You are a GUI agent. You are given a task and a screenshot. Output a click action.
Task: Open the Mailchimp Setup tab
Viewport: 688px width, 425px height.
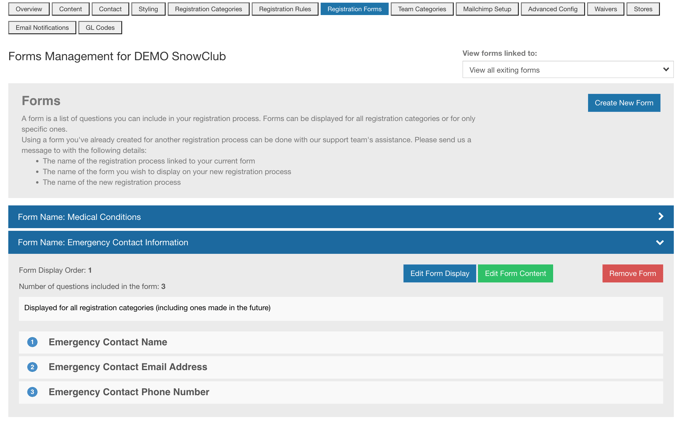[487, 9]
